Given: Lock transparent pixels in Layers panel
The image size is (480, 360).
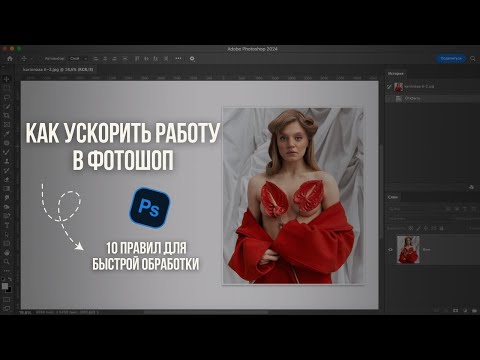Looking at the screenshot, I should click(x=411, y=228).
